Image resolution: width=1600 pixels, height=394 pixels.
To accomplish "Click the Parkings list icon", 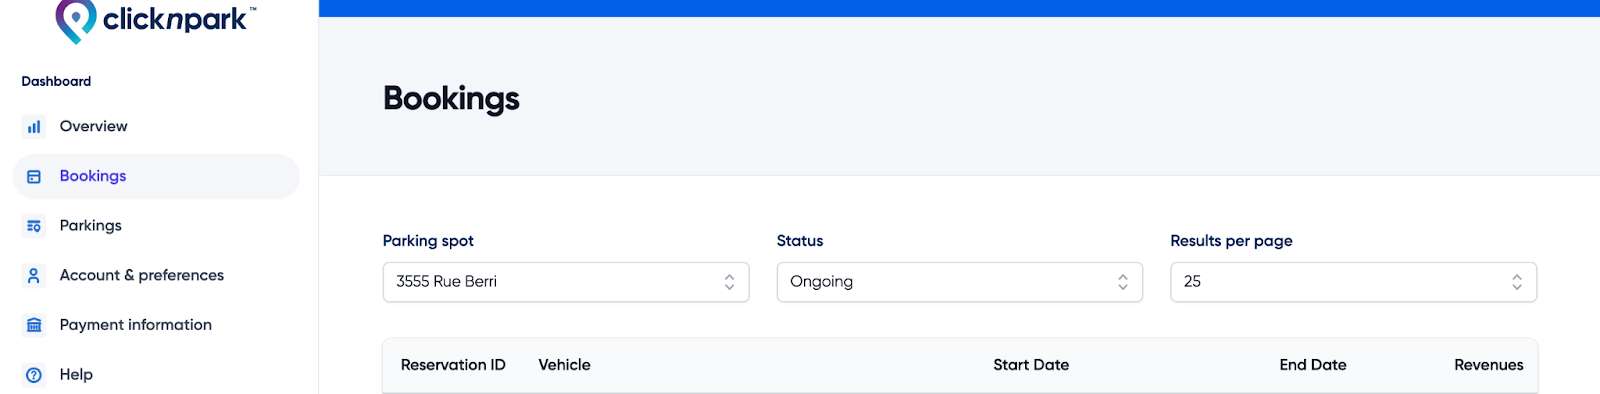I will coord(34,226).
